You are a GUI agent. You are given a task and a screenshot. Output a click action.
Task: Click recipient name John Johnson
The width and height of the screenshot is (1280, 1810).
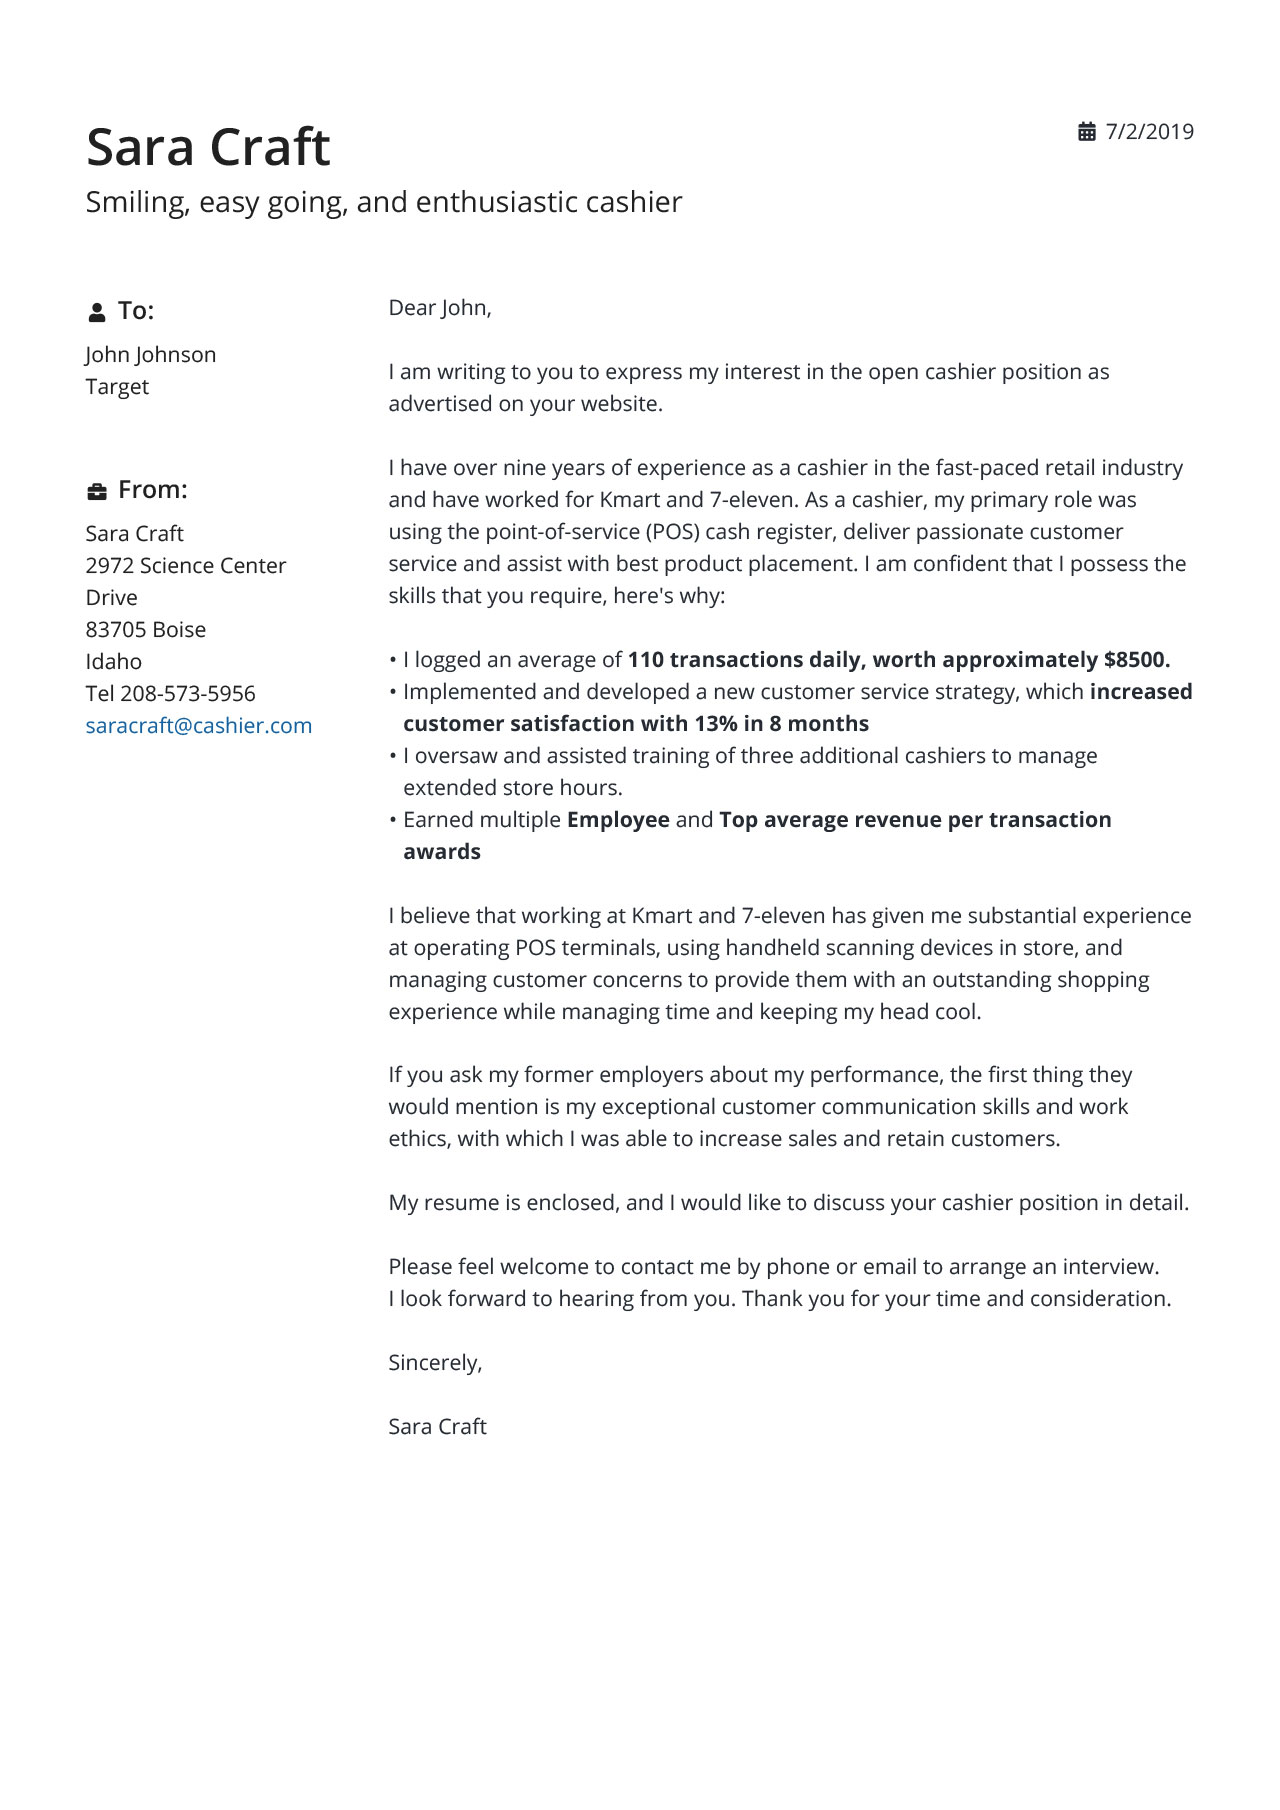[151, 355]
